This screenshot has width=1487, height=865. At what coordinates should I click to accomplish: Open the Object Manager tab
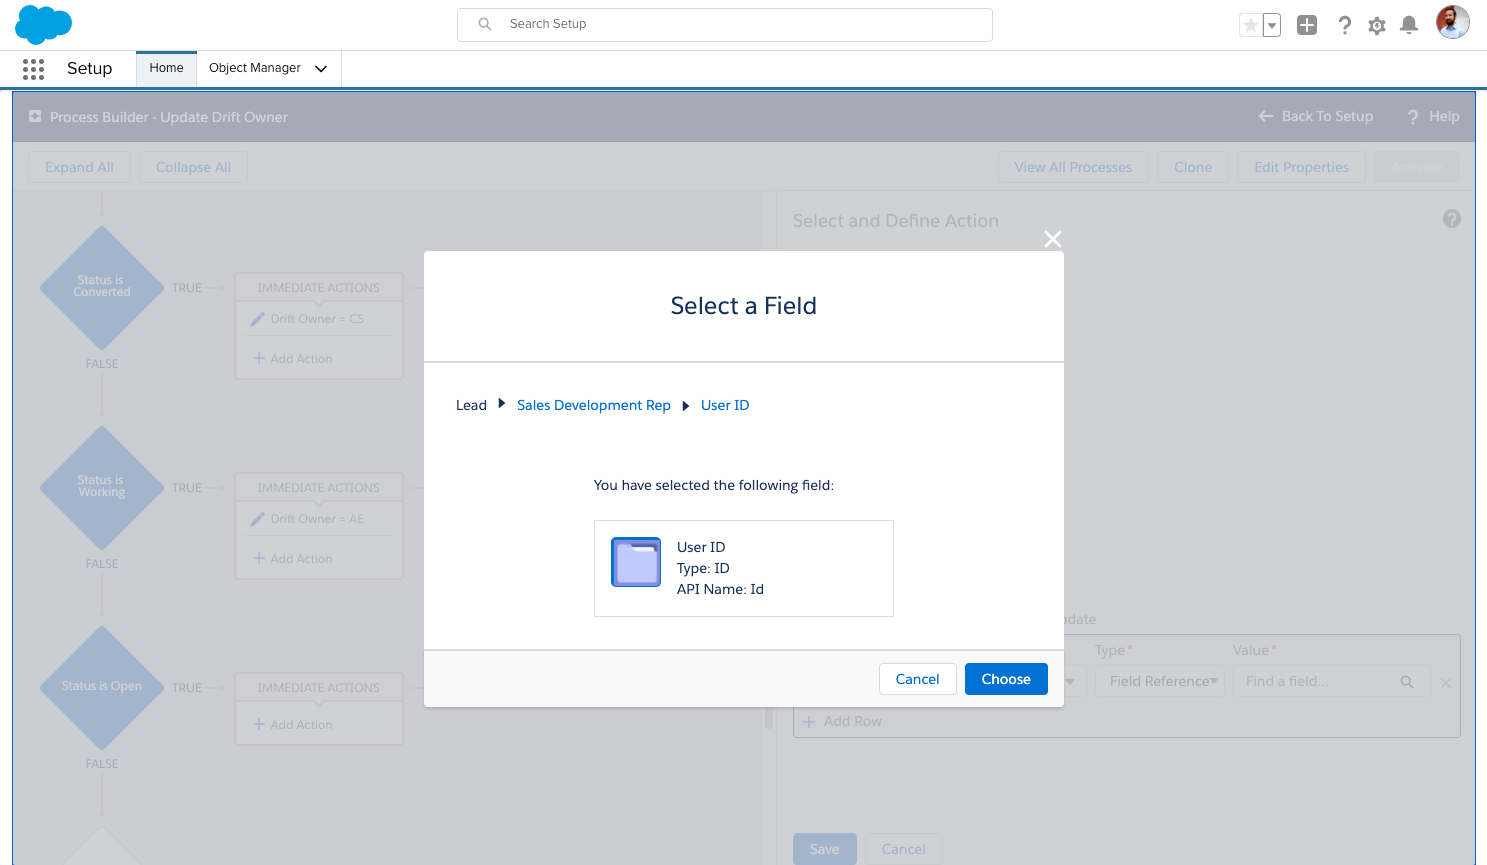255,68
